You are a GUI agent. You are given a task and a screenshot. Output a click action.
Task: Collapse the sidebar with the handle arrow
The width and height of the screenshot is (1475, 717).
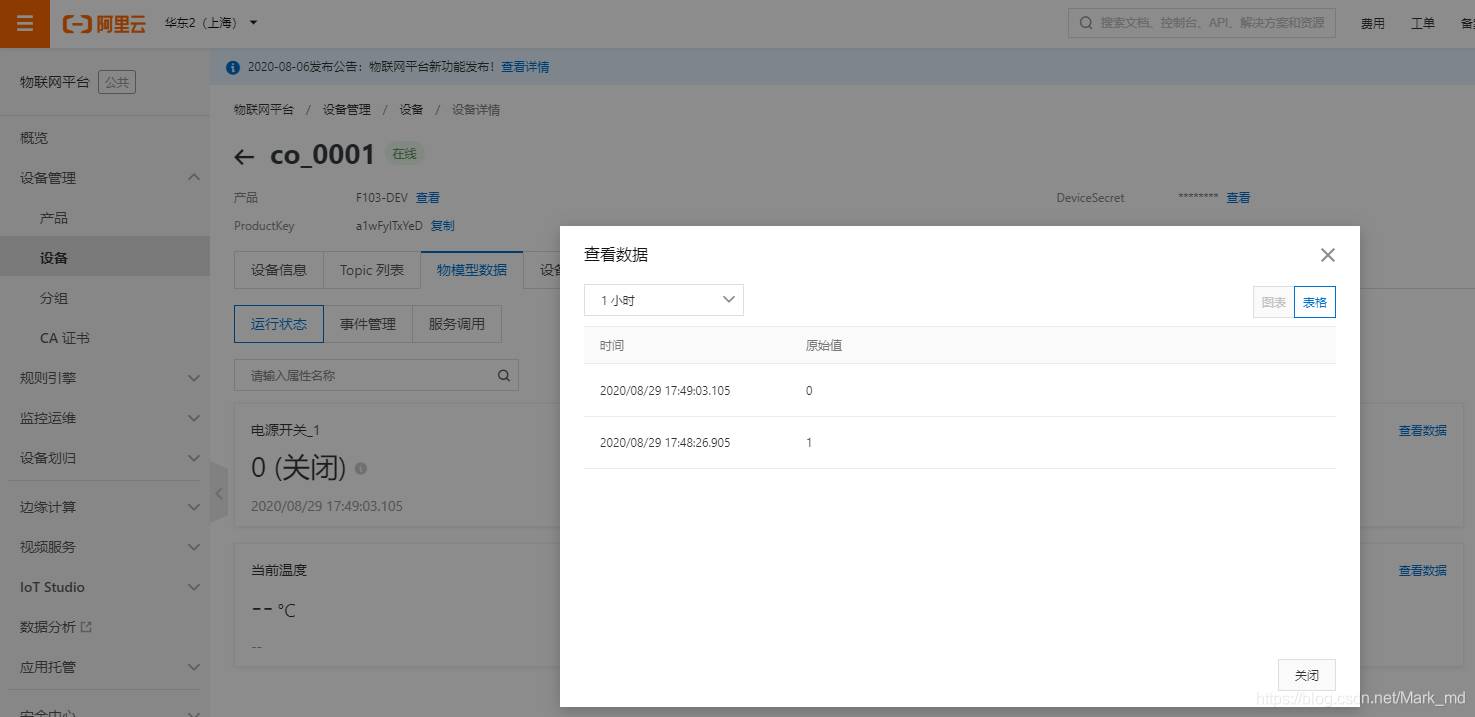coord(219,493)
